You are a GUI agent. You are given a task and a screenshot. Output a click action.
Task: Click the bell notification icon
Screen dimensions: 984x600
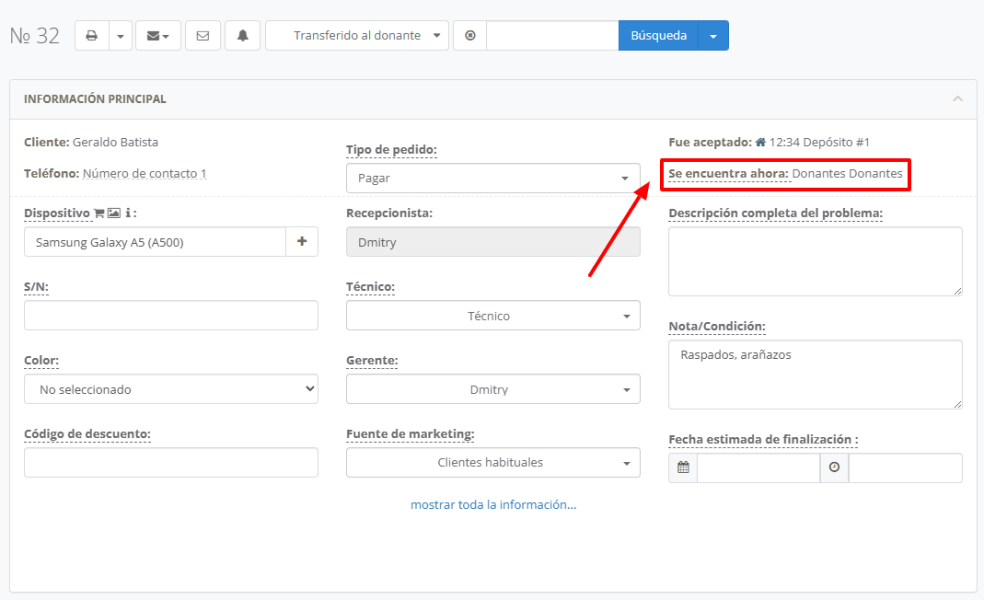pyautogui.click(x=243, y=35)
